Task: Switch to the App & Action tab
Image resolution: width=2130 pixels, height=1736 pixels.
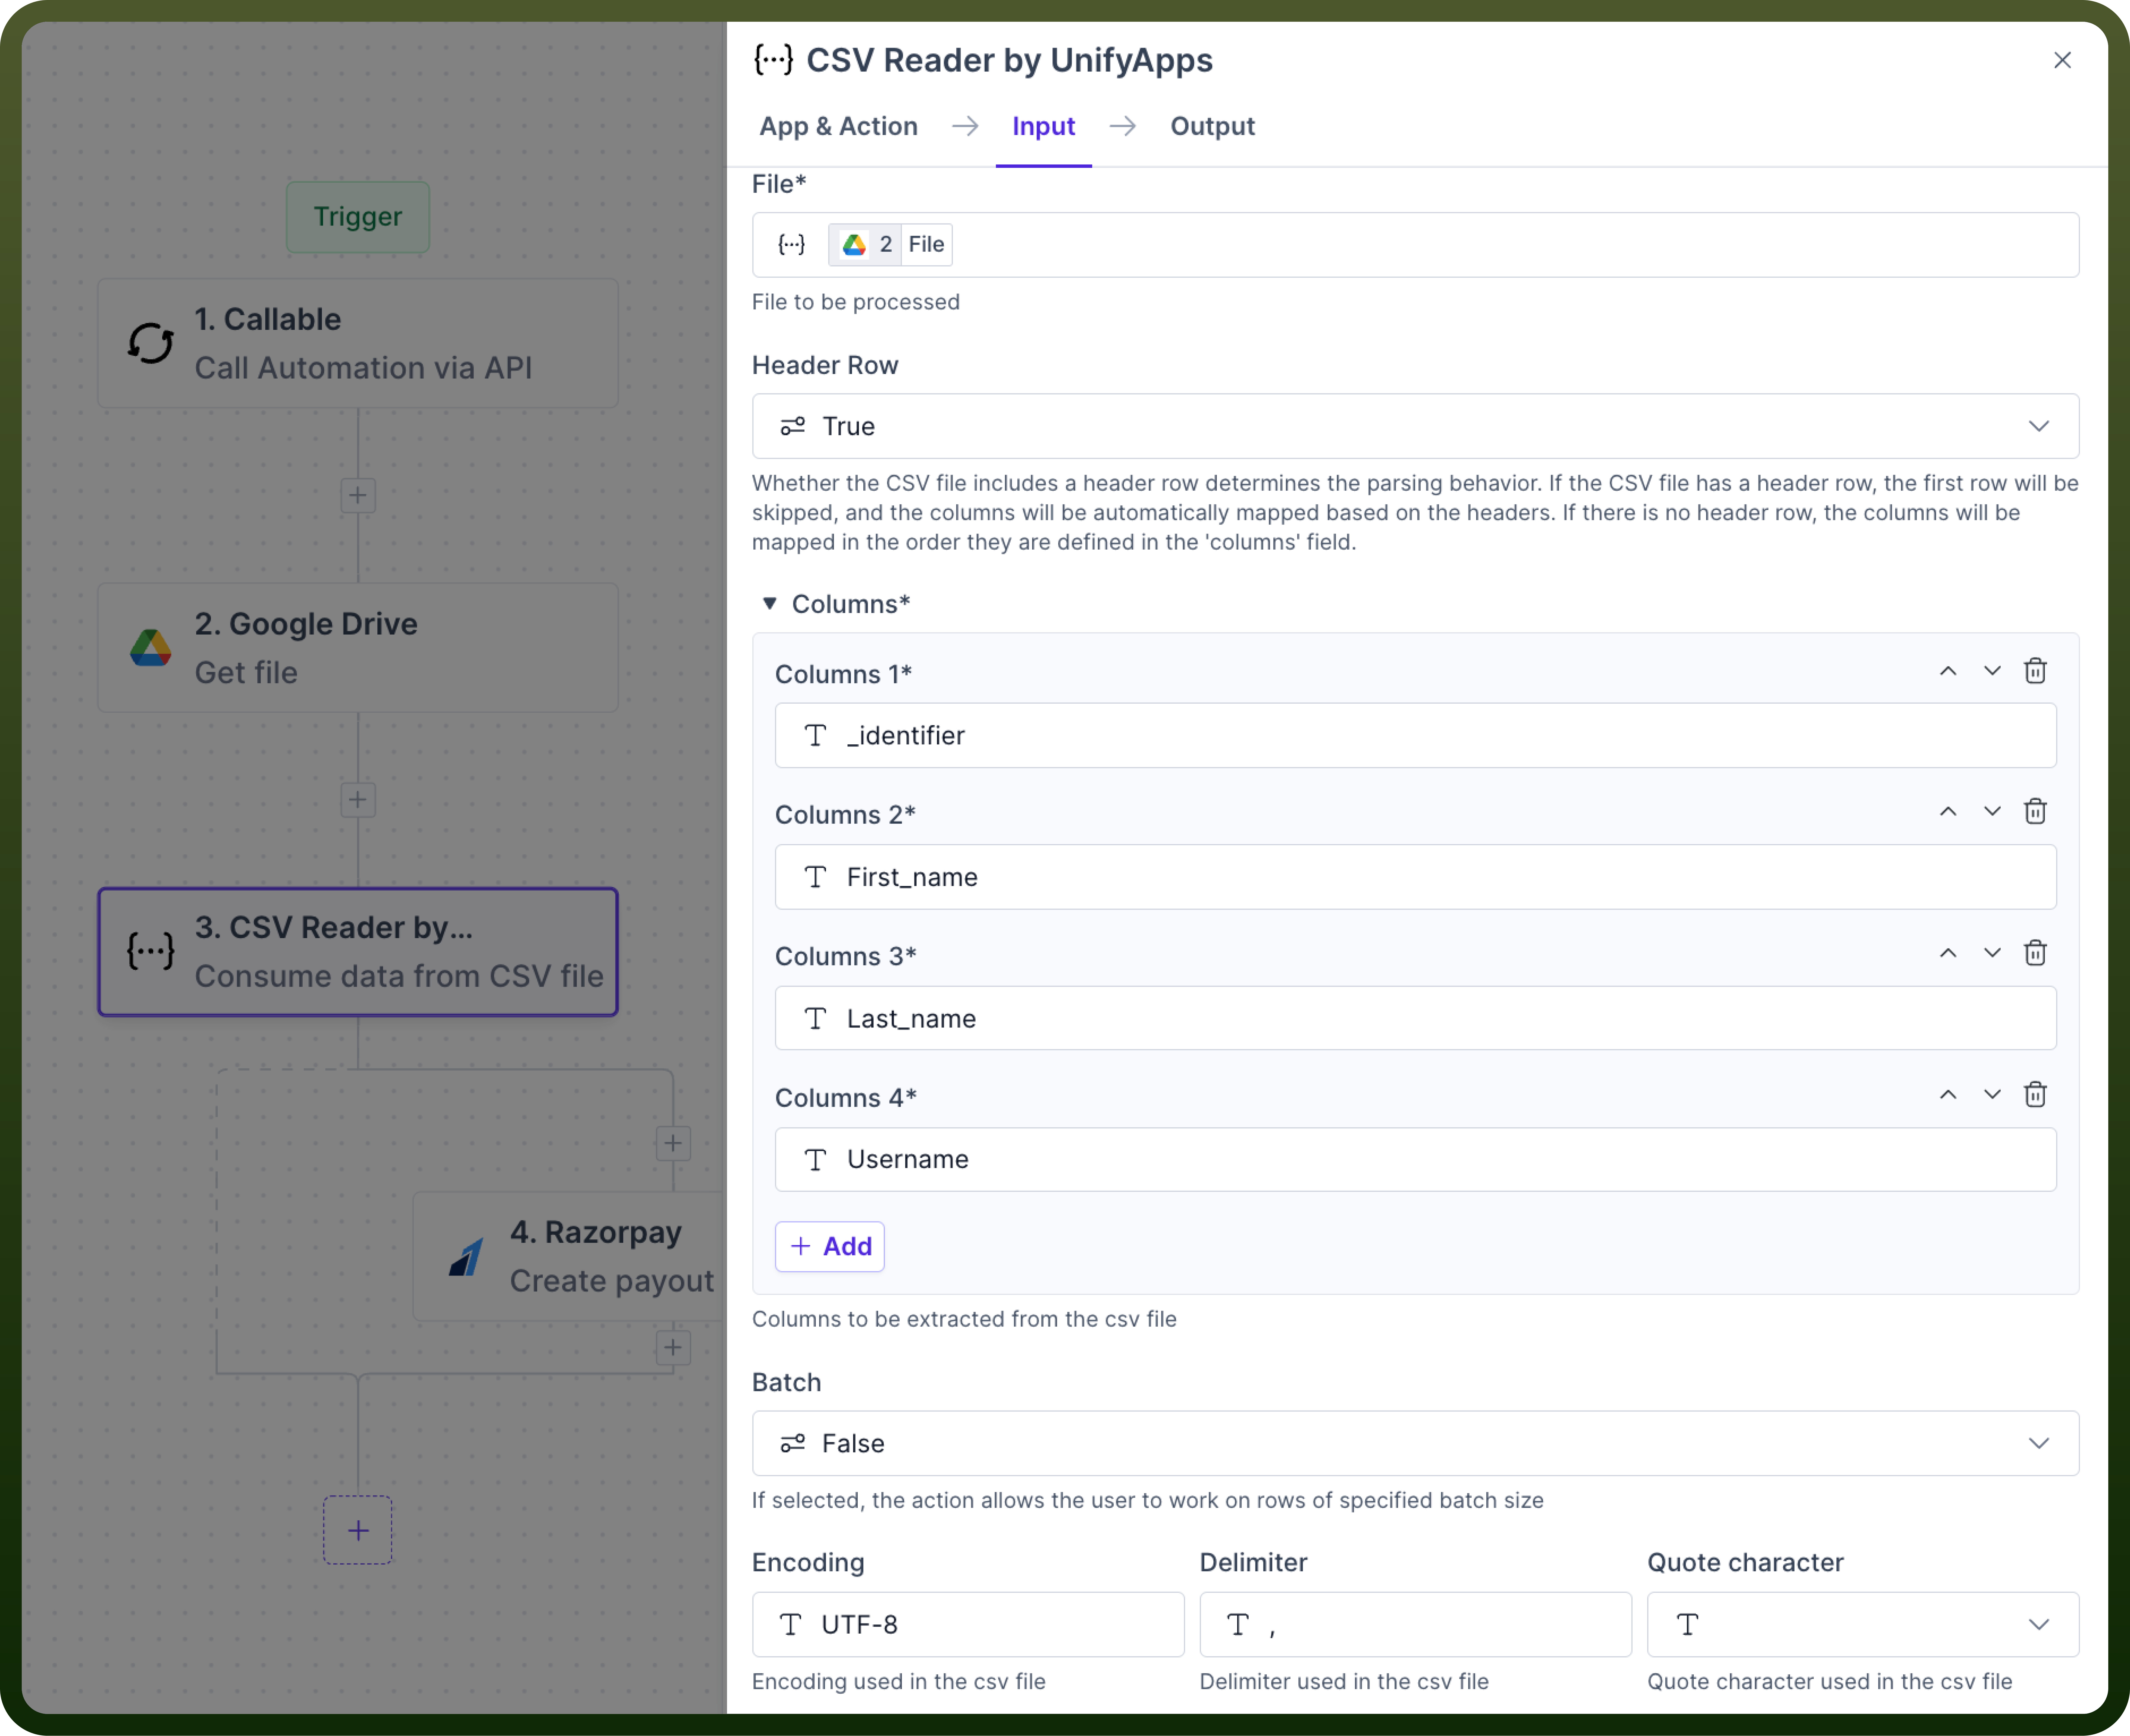Action: pos(838,126)
